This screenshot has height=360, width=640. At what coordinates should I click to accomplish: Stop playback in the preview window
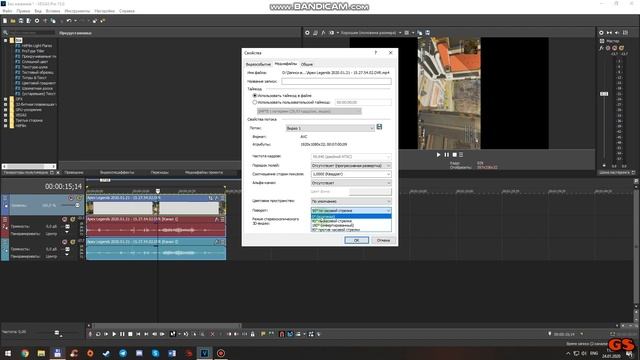click(x=454, y=155)
